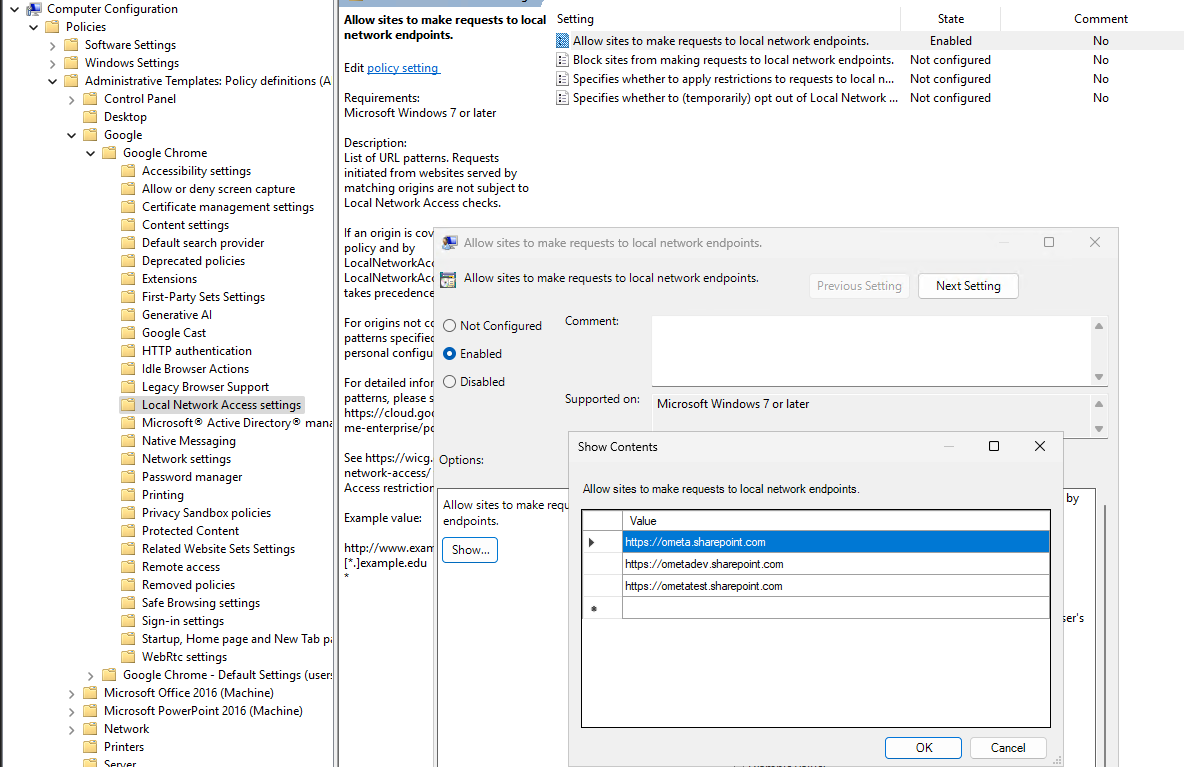Image resolution: width=1184 pixels, height=767 pixels.
Task: Expand Microsoft Office 2016 (Machine) node
Action: click(71, 693)
